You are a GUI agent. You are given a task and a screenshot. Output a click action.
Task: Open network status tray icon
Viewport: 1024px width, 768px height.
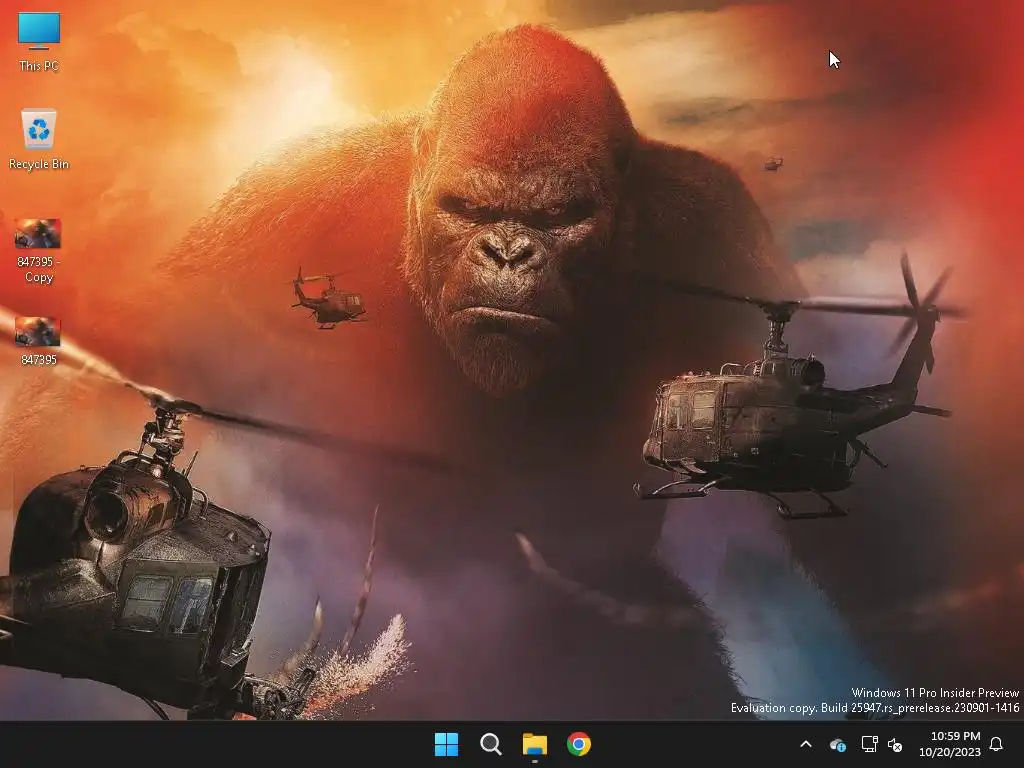pyautogui.click(x=869, y=744)
